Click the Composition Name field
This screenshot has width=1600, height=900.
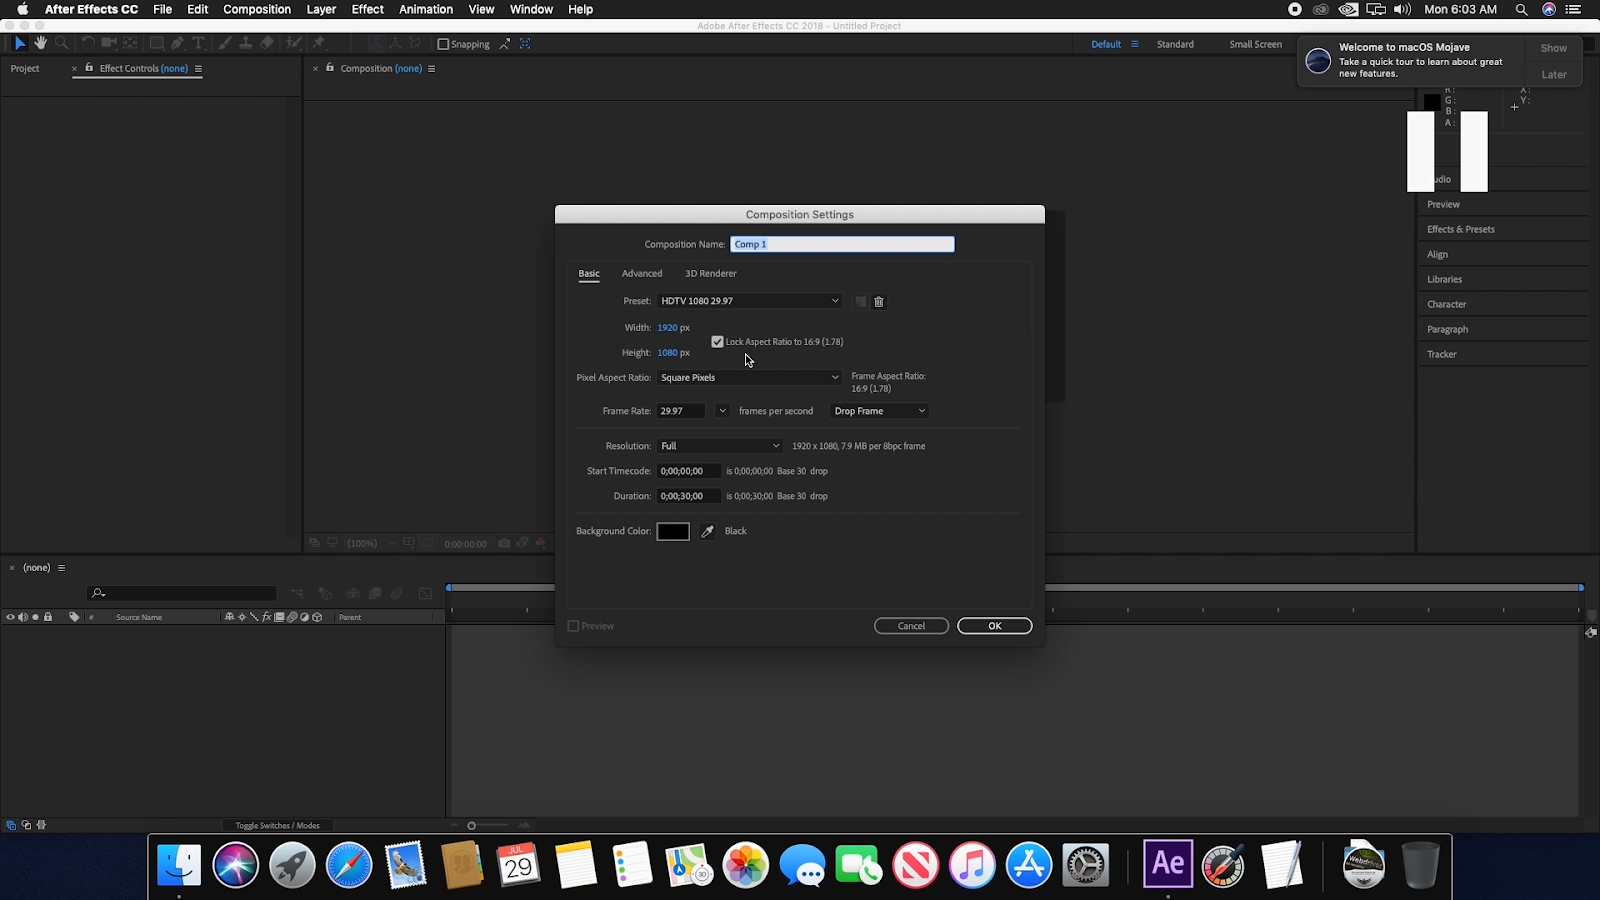coord(842,244)
